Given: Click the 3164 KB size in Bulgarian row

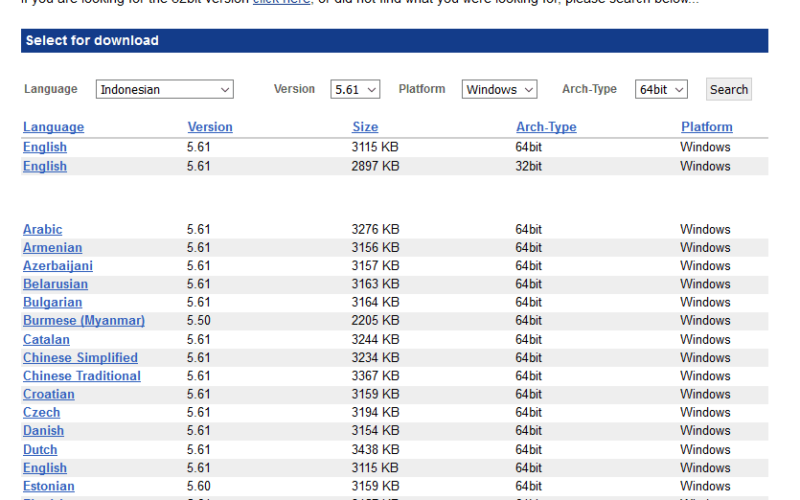Looking at the screenshot, I should pos(375,303).
